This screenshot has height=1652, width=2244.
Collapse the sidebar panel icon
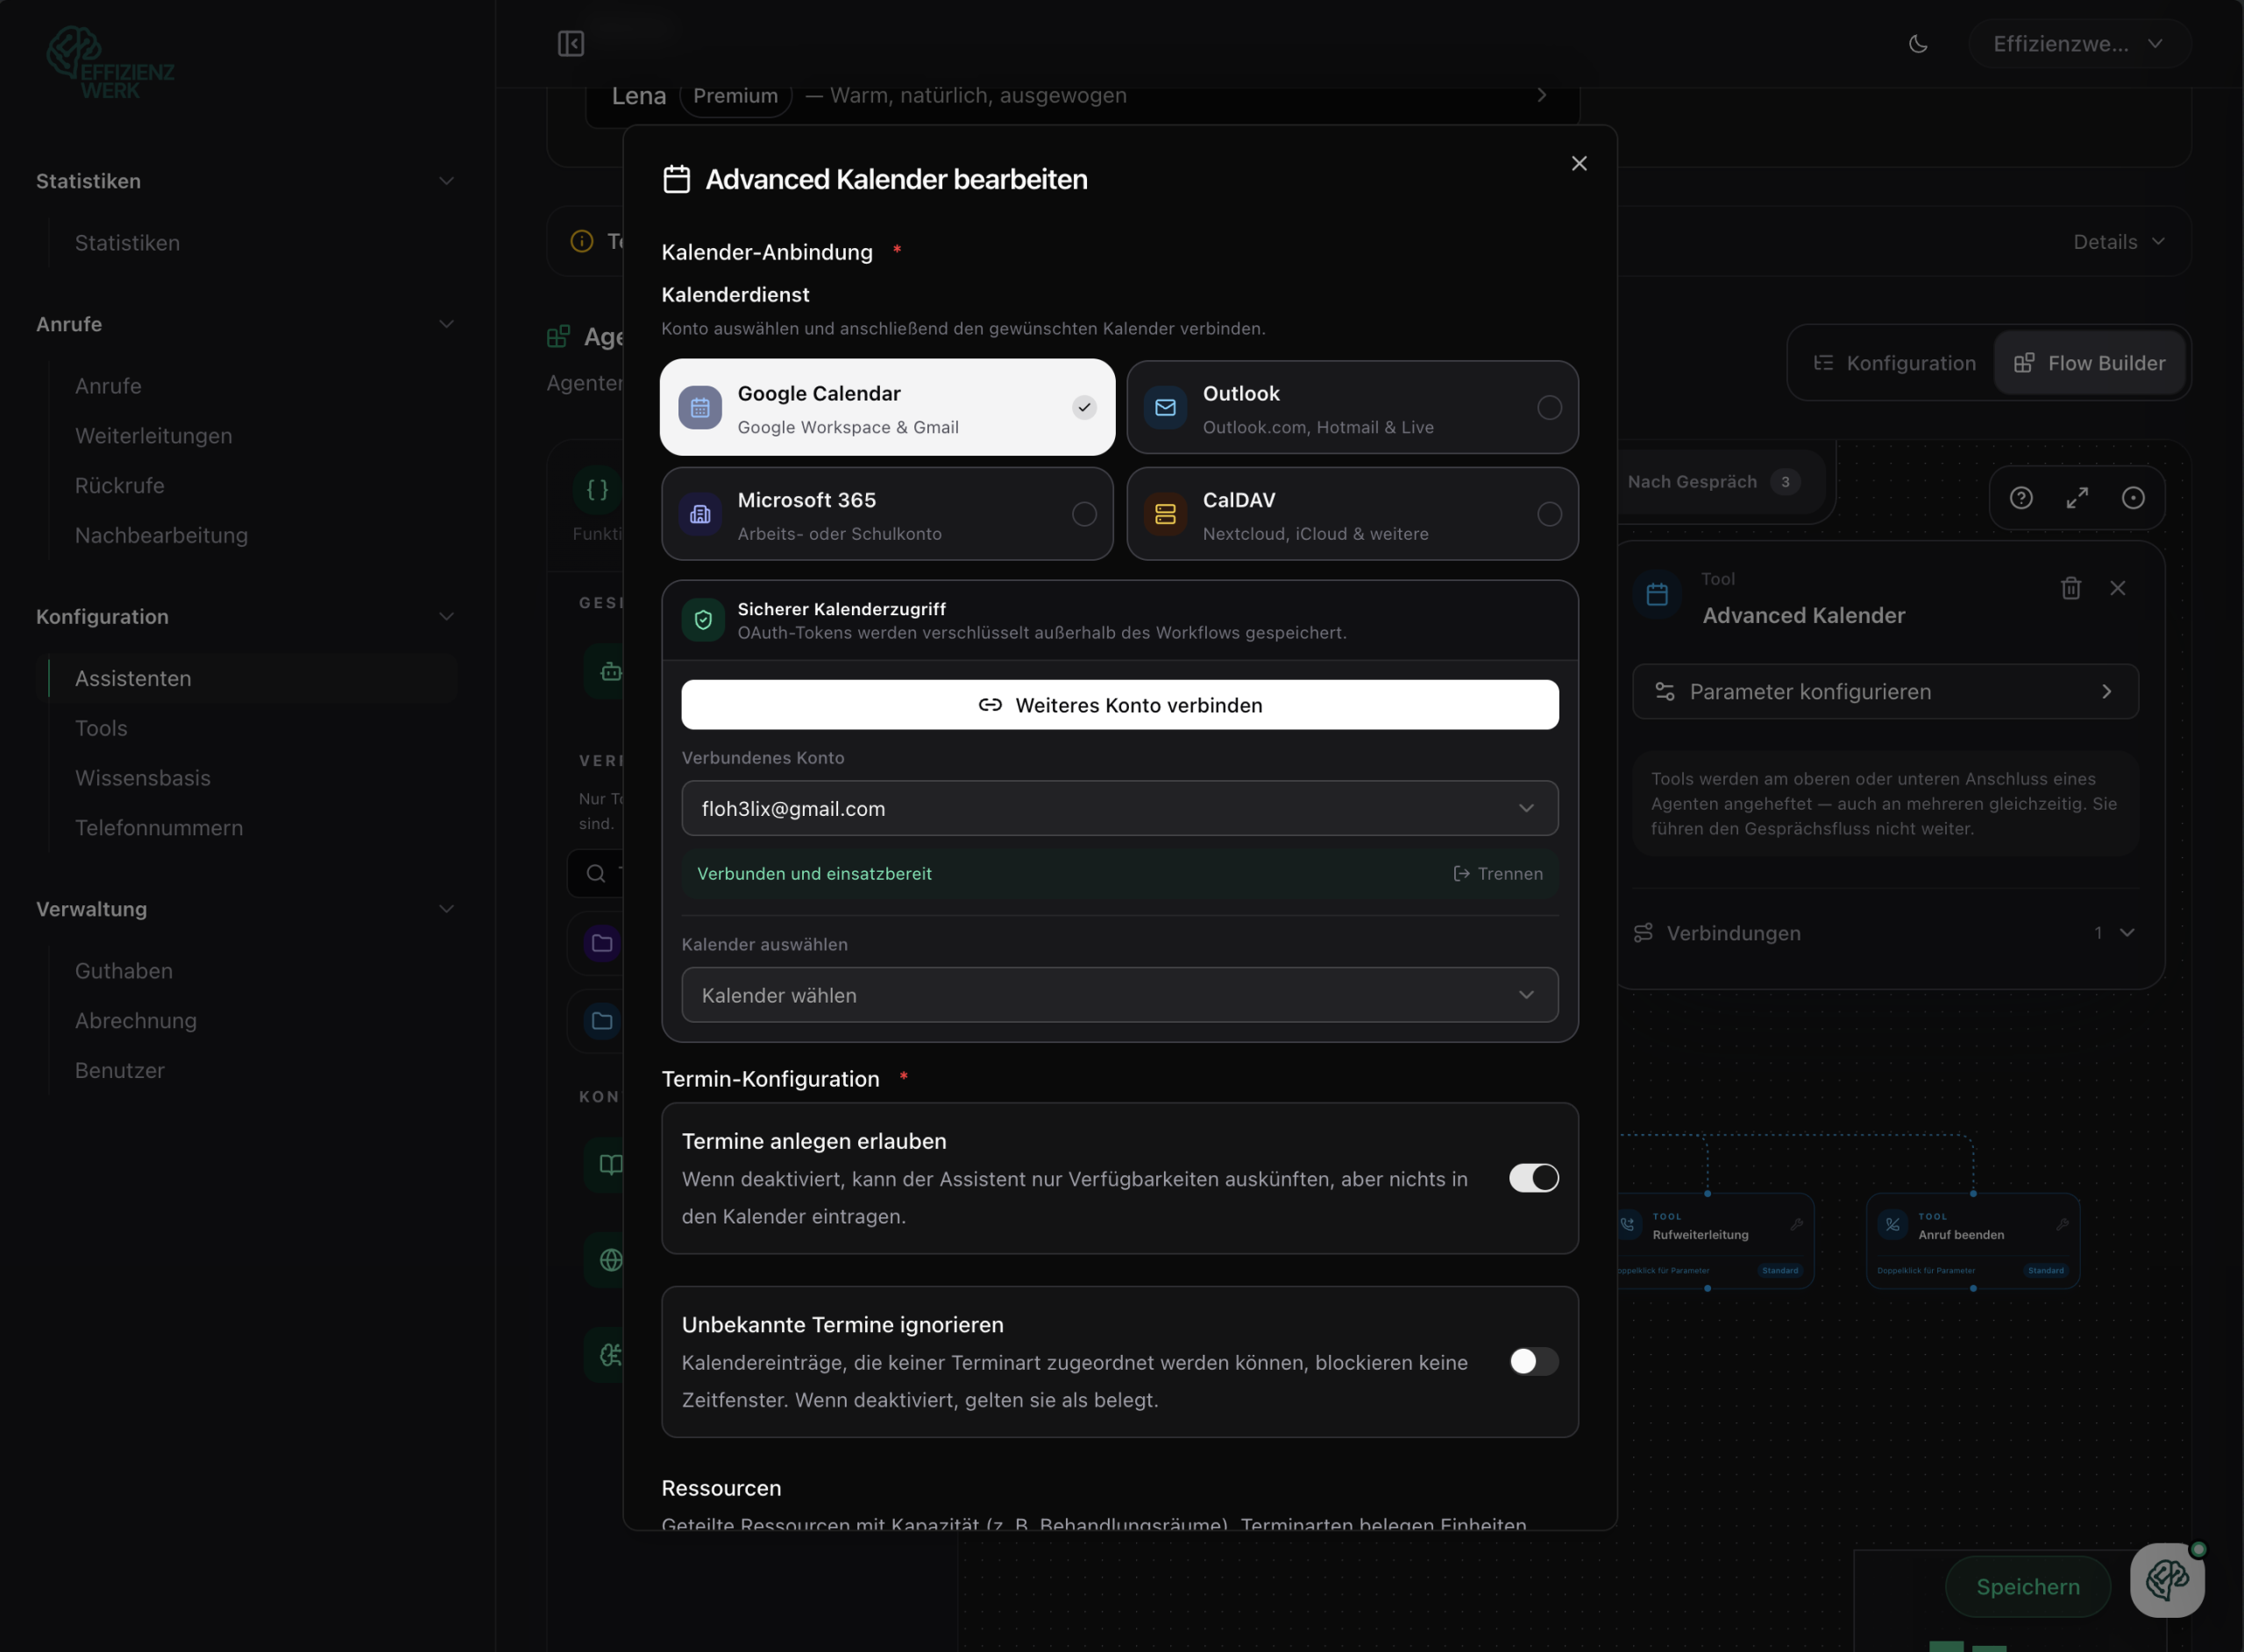pos(571,43)
